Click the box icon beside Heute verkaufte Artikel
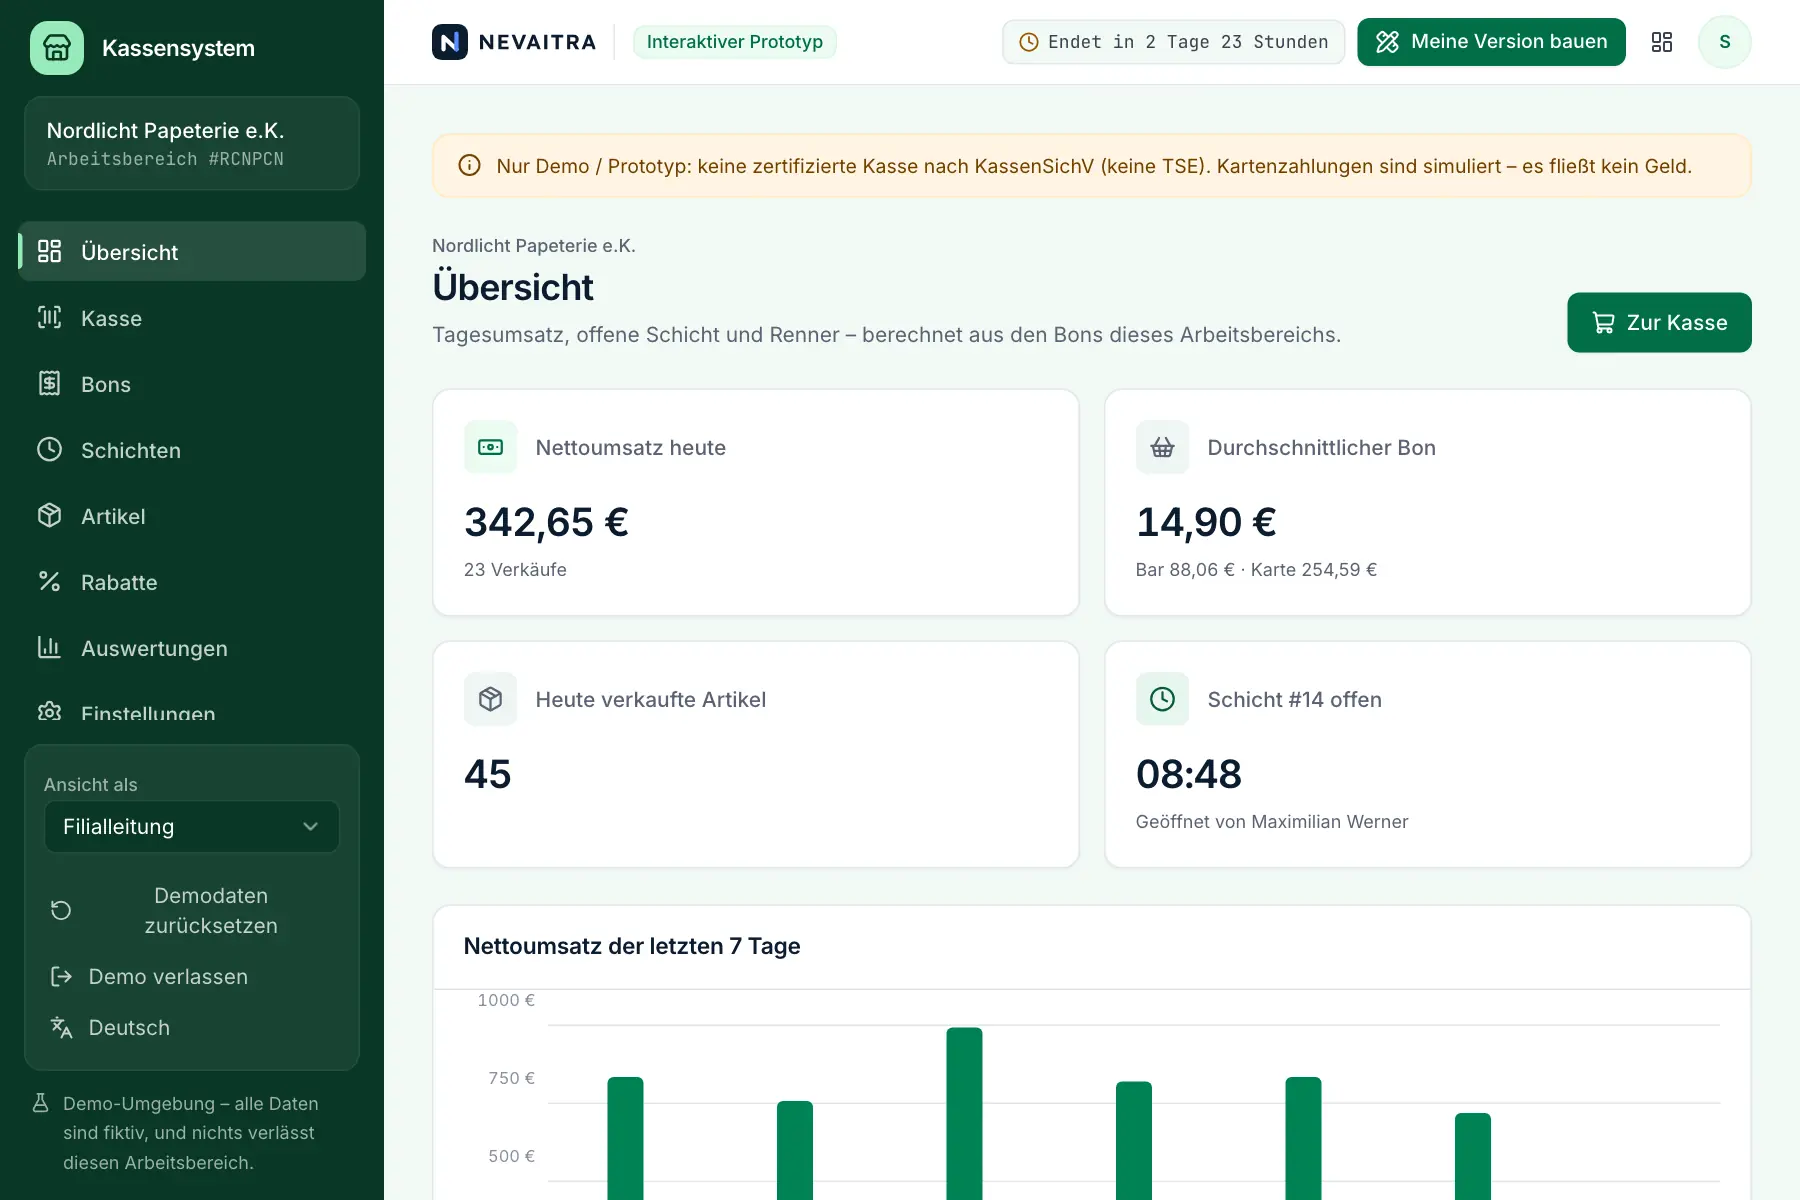Image resolution: width=1800 pixels, height=1200 pixels. click(x=491, y=699)
